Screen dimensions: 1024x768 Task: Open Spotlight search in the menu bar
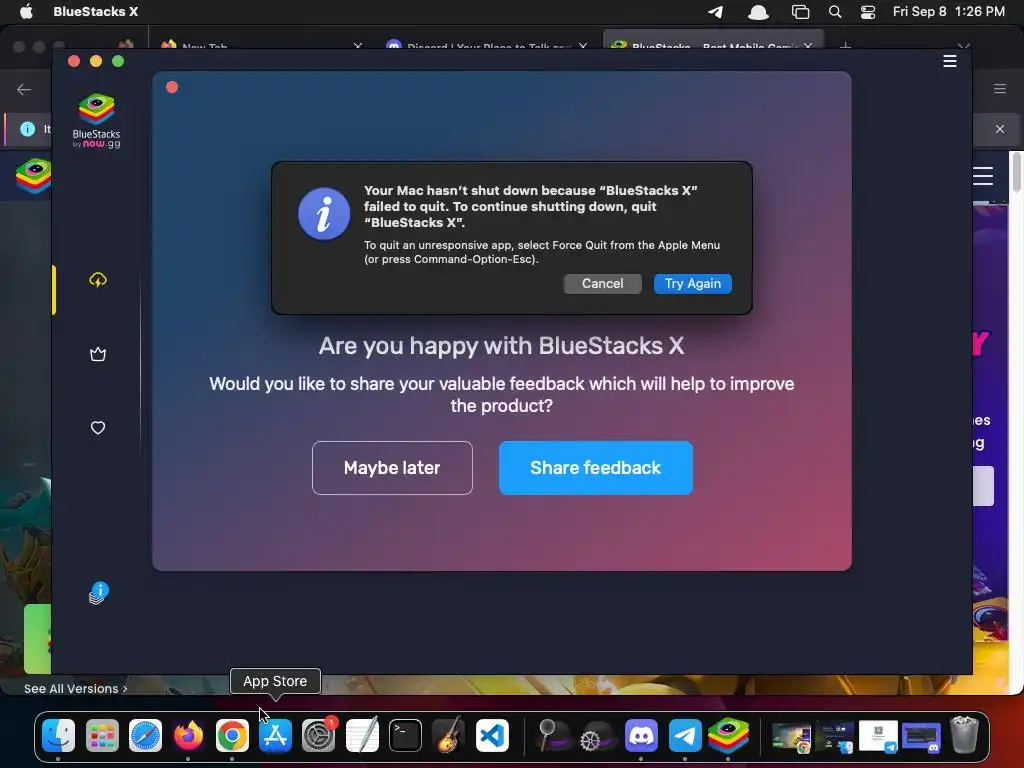click(835, 12)
